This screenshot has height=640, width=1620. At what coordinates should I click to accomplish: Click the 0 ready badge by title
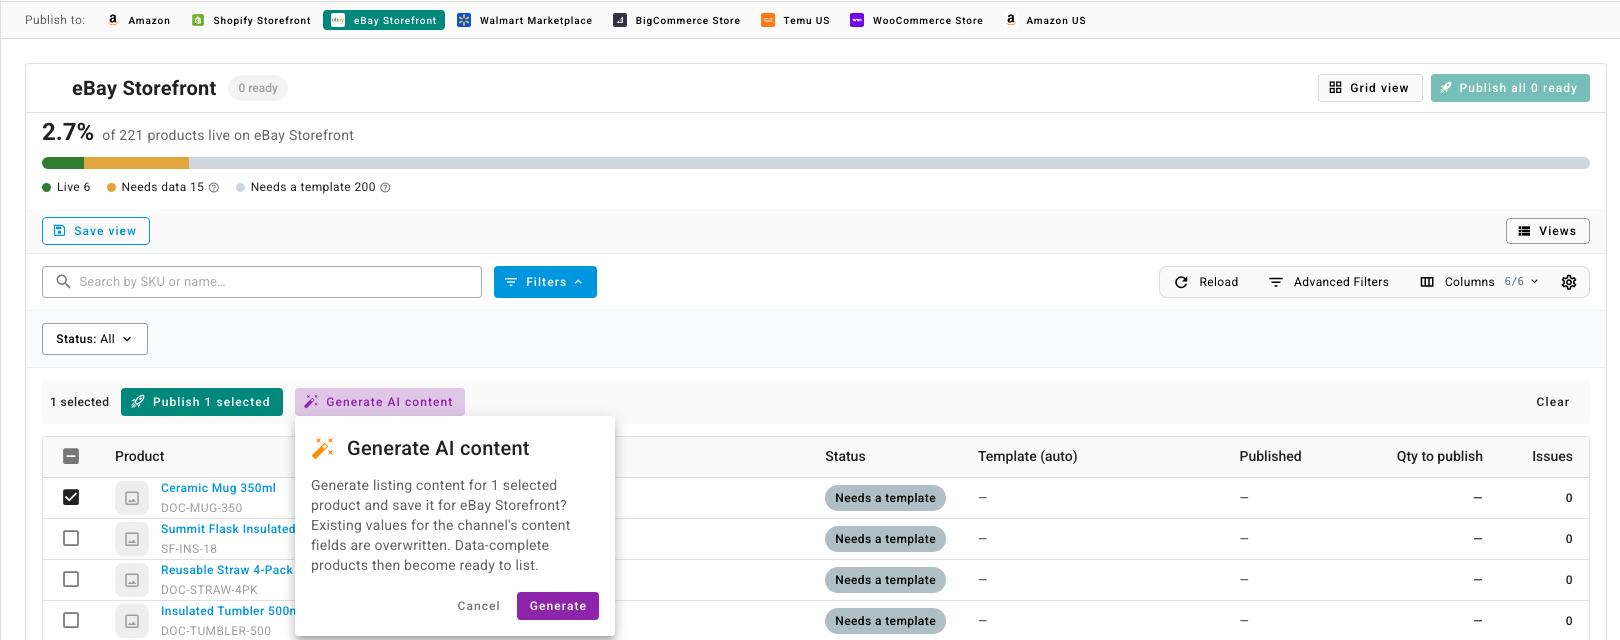click(x=258, y=88)
